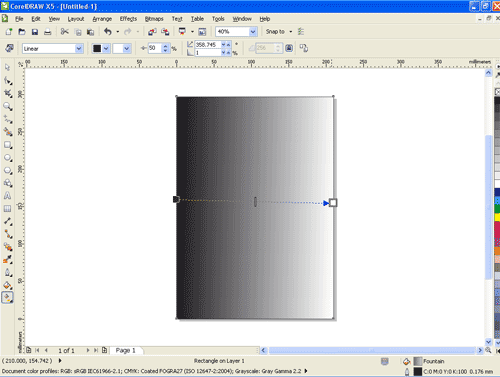Paste from clipboard
Screen dimensions: 500x377
(x=90, y=32)
